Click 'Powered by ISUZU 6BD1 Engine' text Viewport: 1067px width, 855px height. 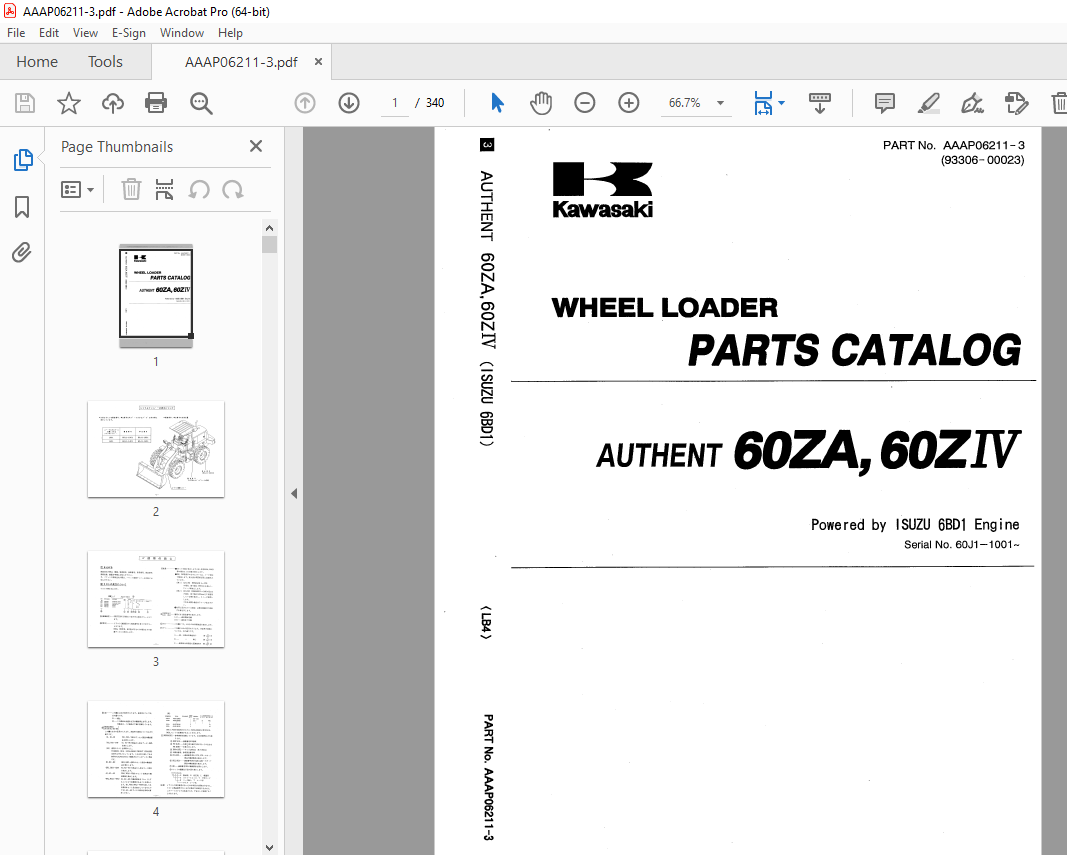[x=915, y=524]
